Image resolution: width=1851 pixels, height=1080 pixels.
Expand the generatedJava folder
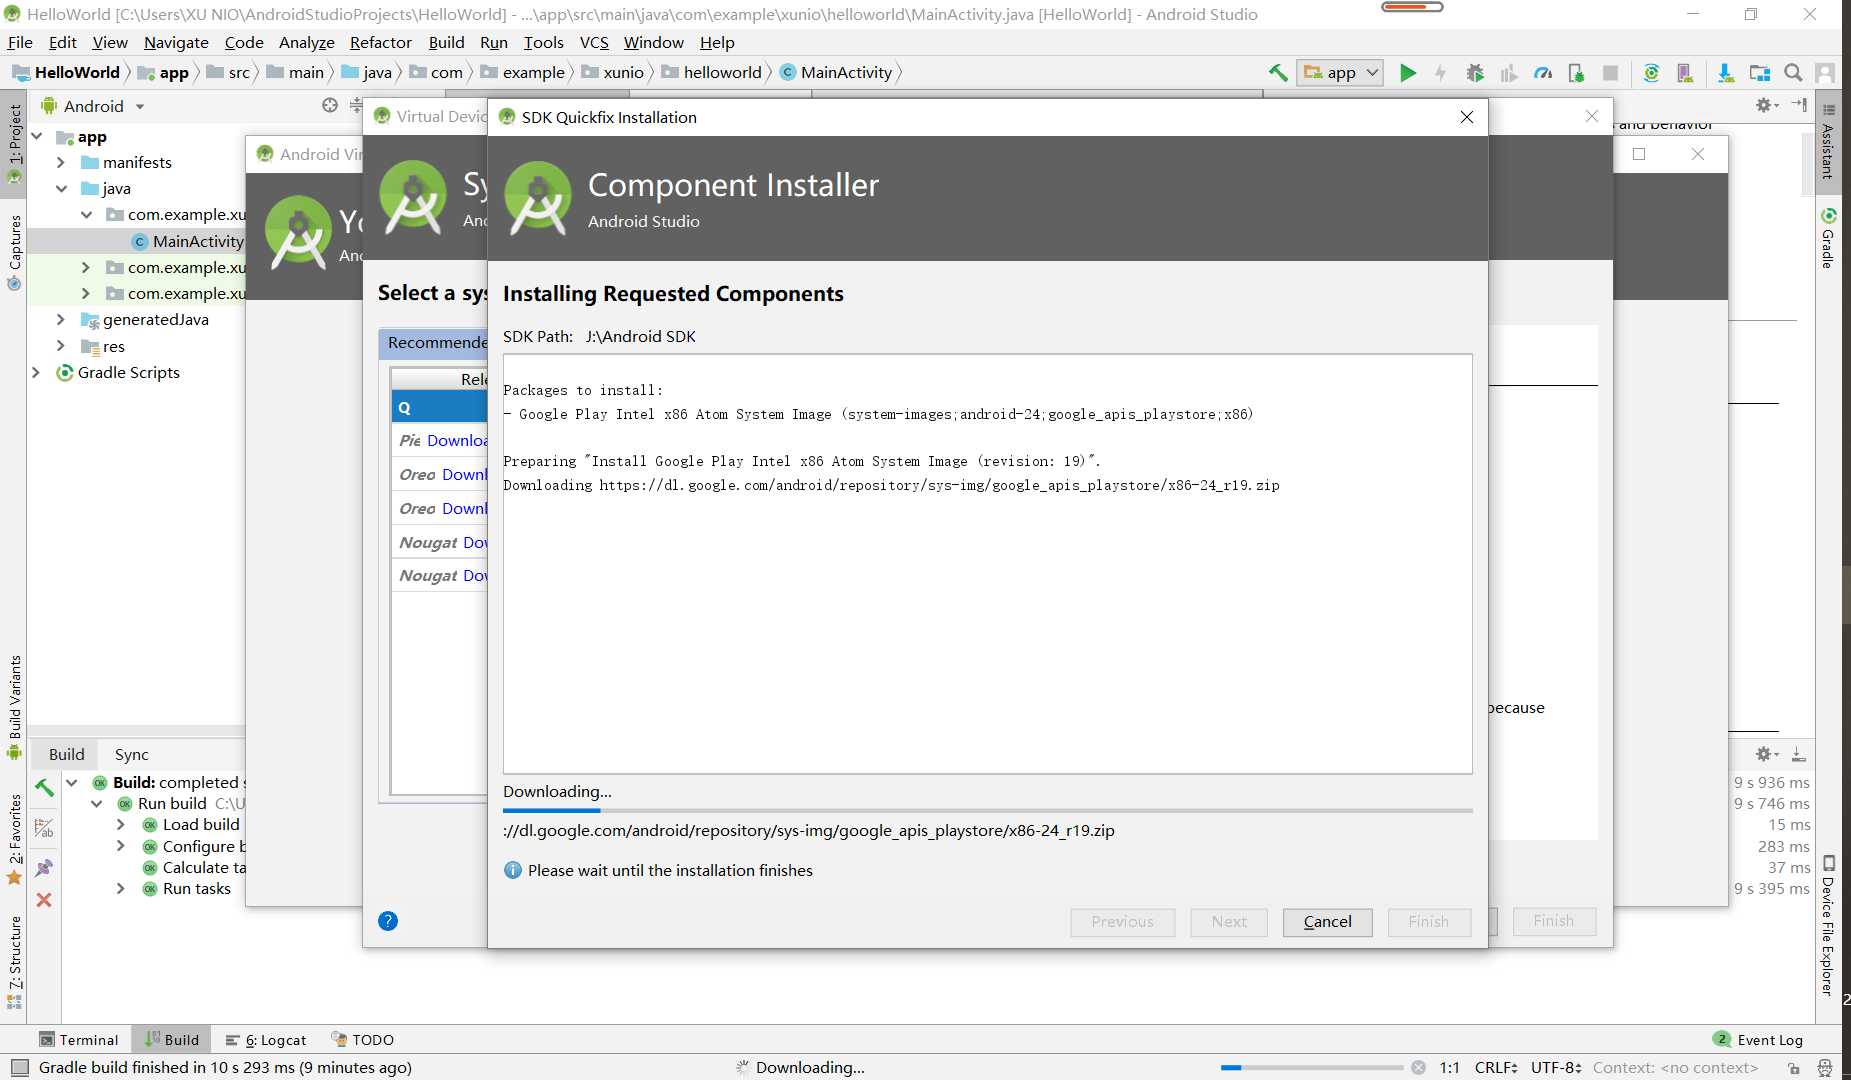tap(61, 319)
